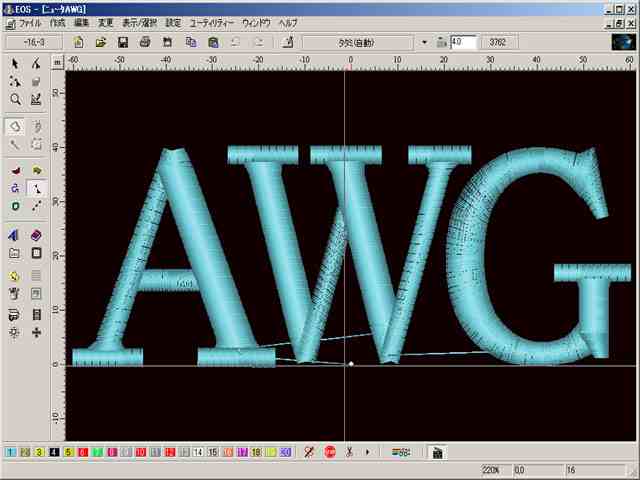
Task: Open the View/Select menu (表示/選択)
Action: pyautogui.click(x=140, y=23)
